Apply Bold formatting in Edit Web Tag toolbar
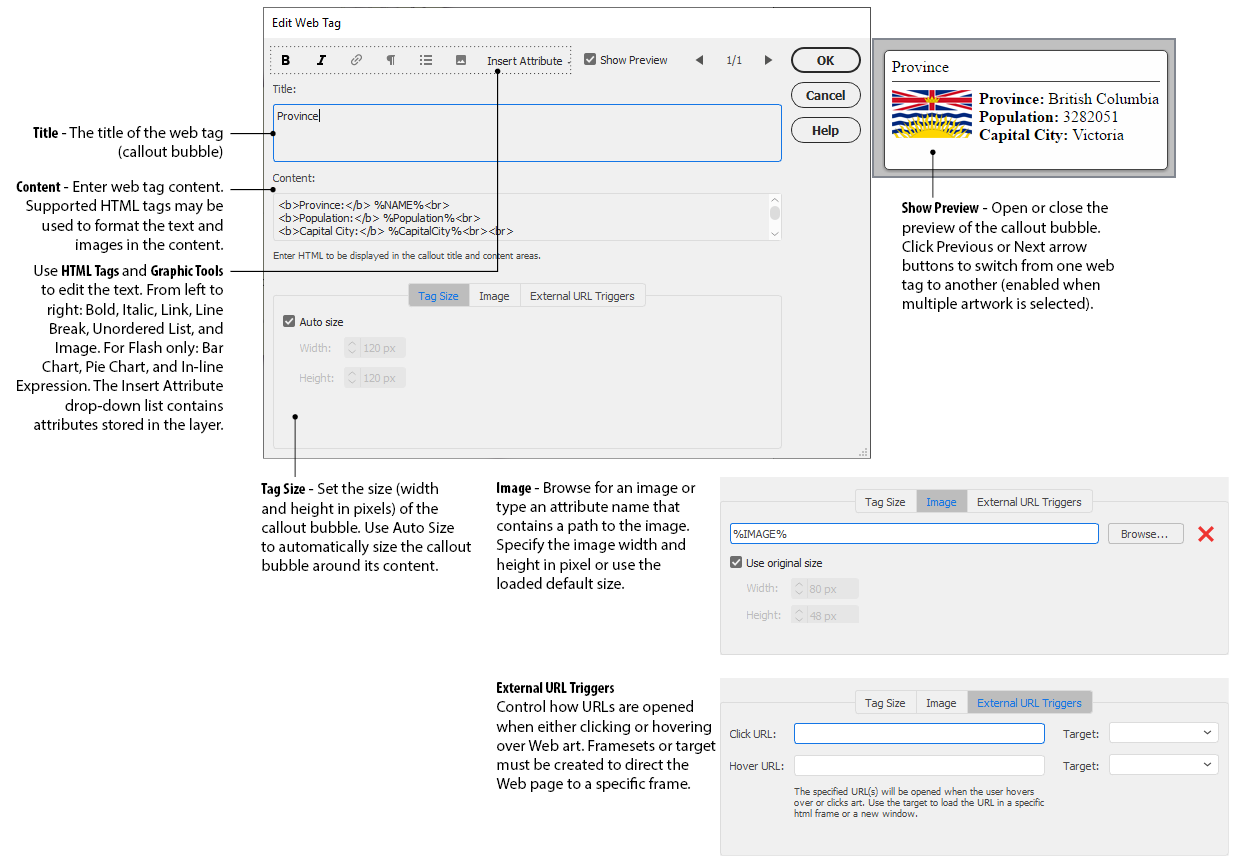1236x861 pixels. click(286, 60)
